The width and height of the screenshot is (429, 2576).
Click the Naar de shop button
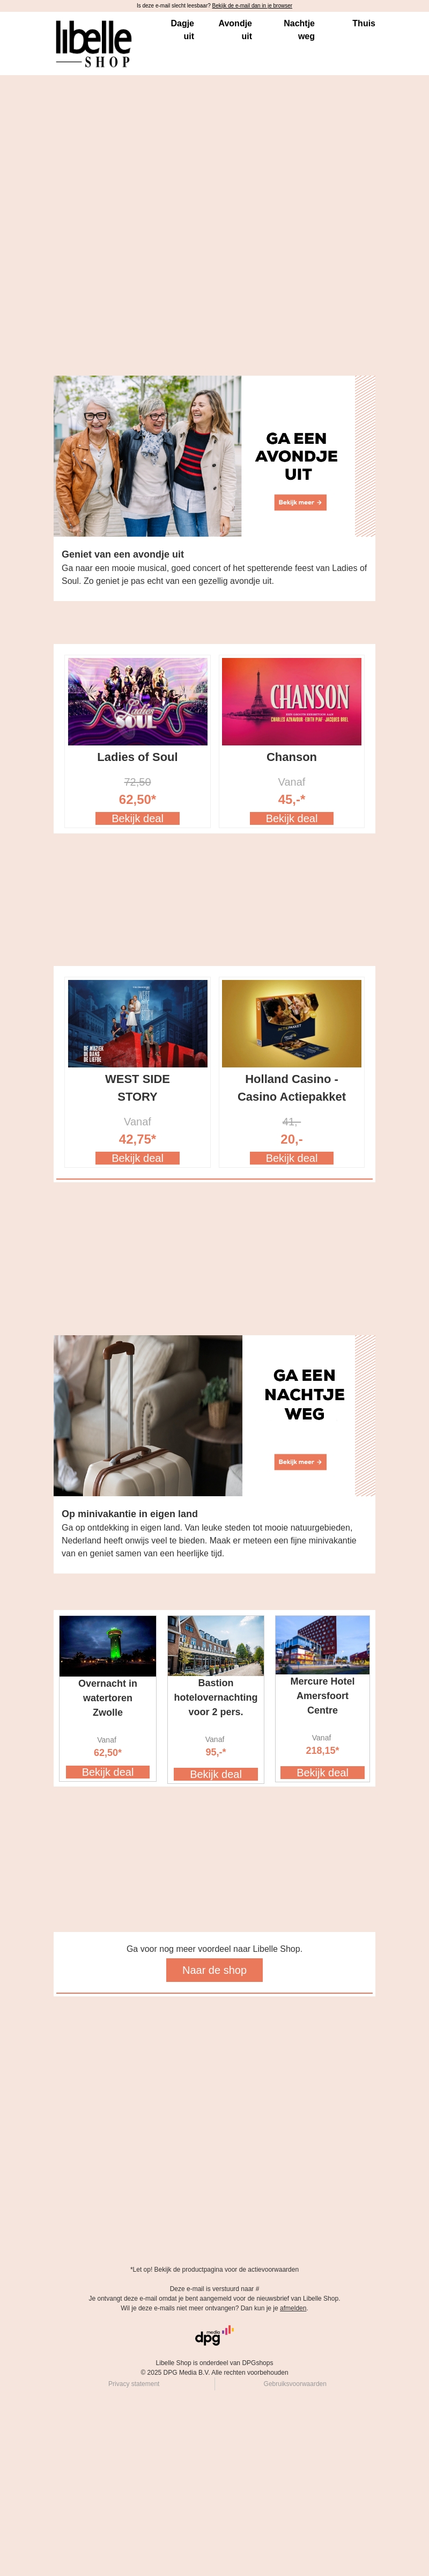tap(214, 1970)
